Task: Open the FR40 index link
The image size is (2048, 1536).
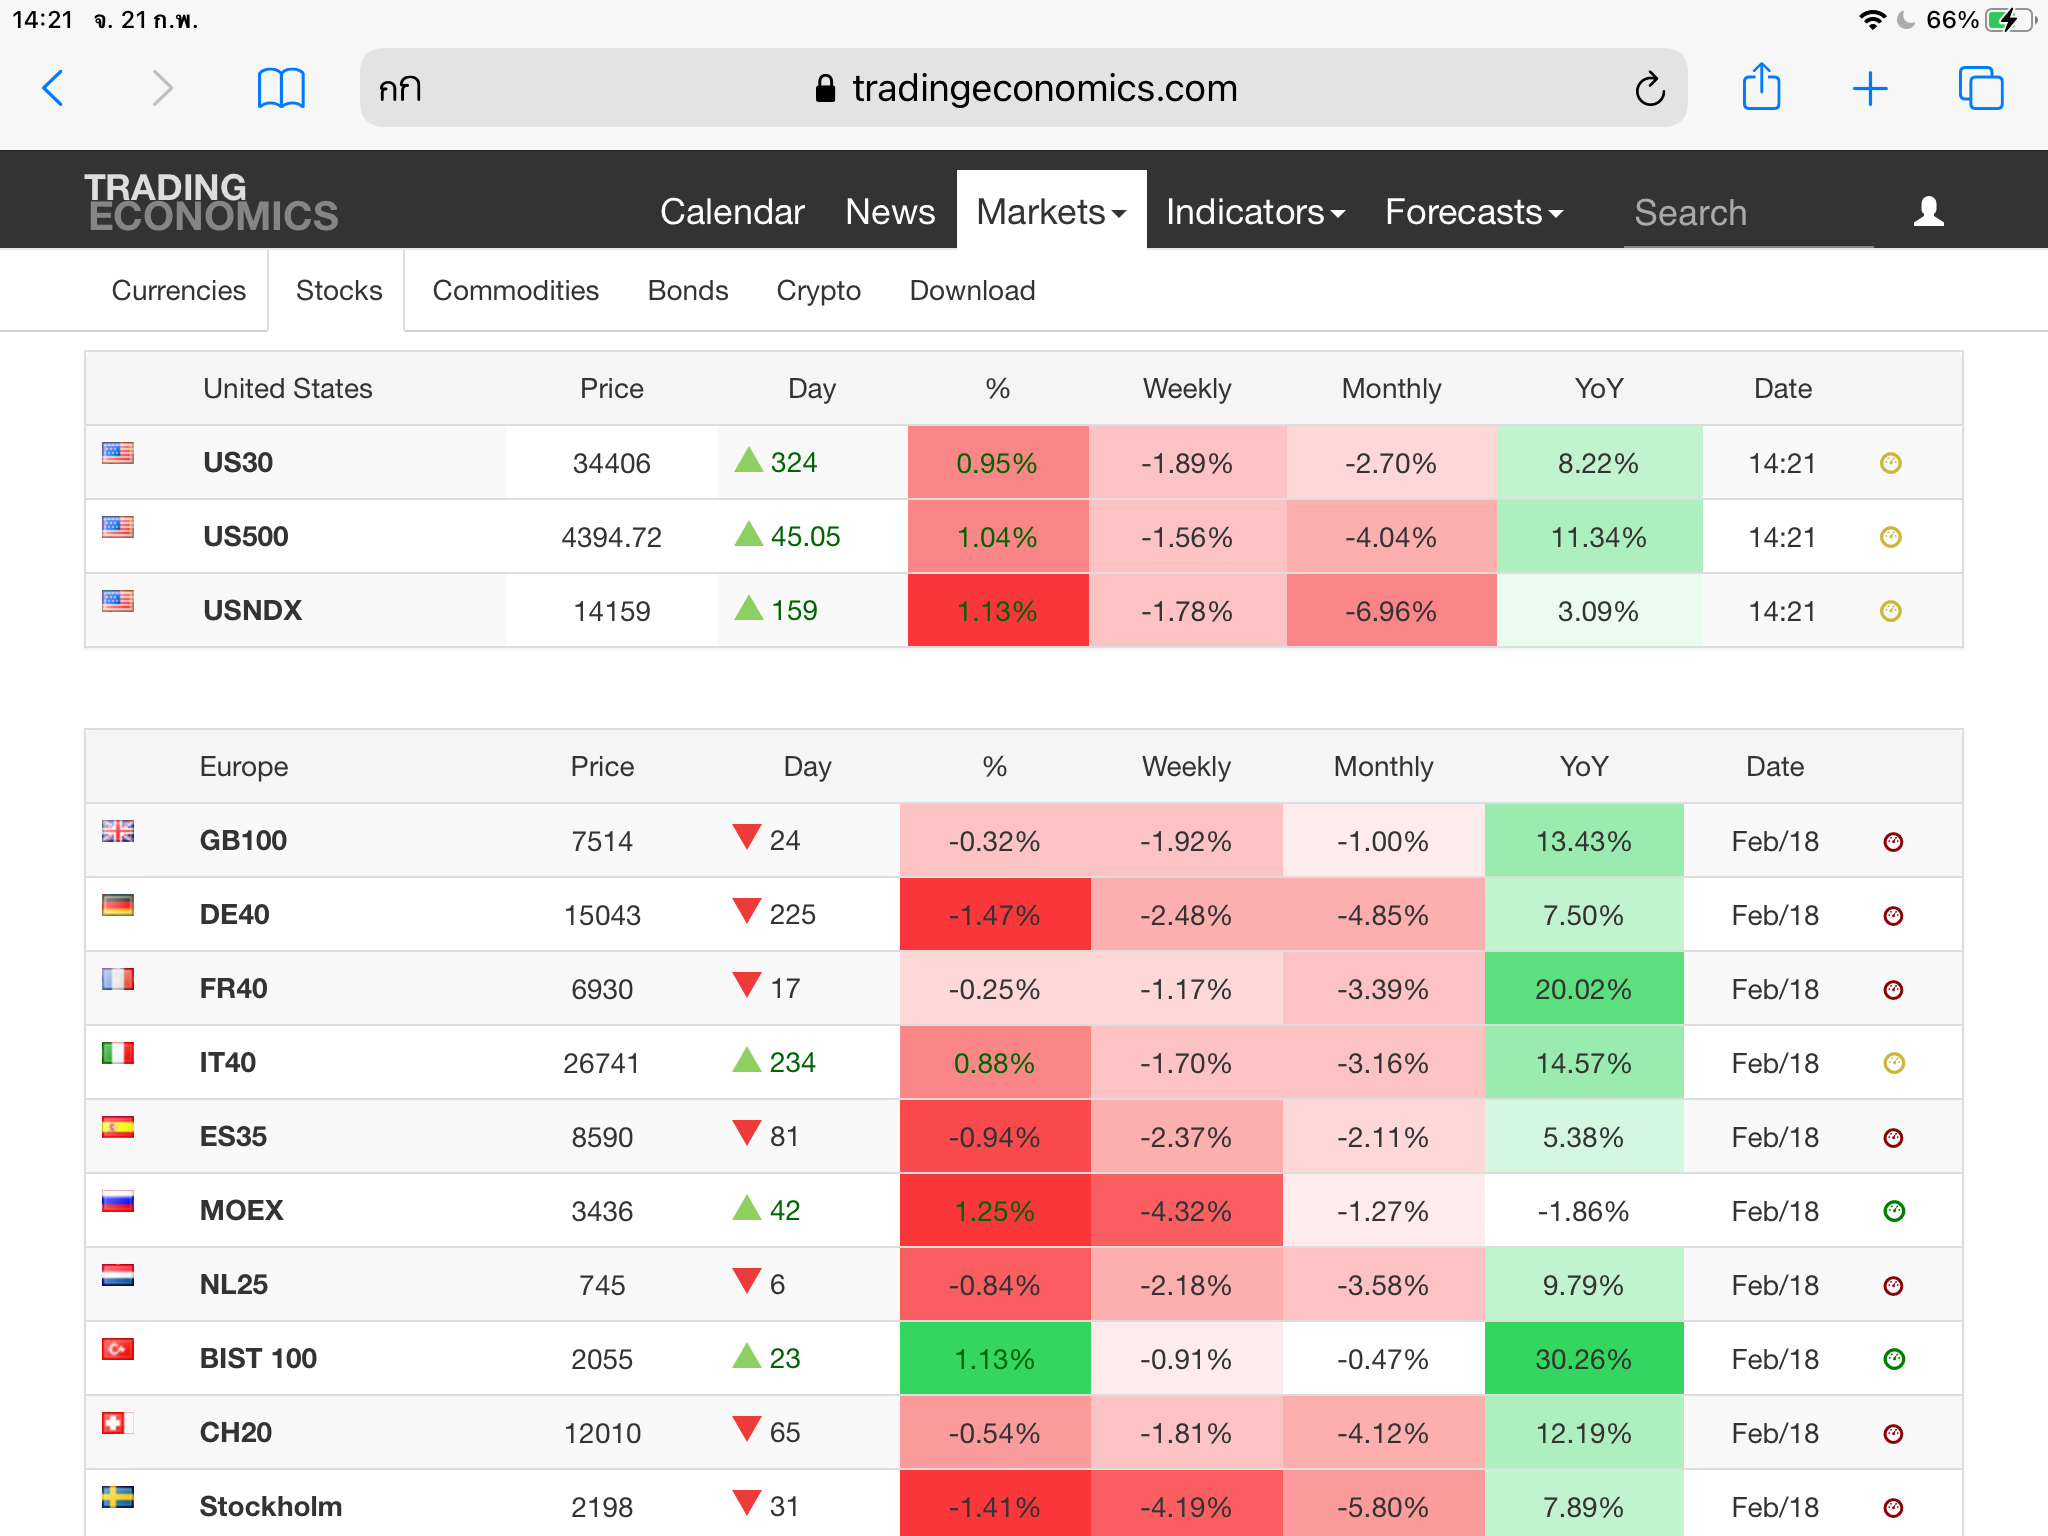Action: [x=233, y=988]
